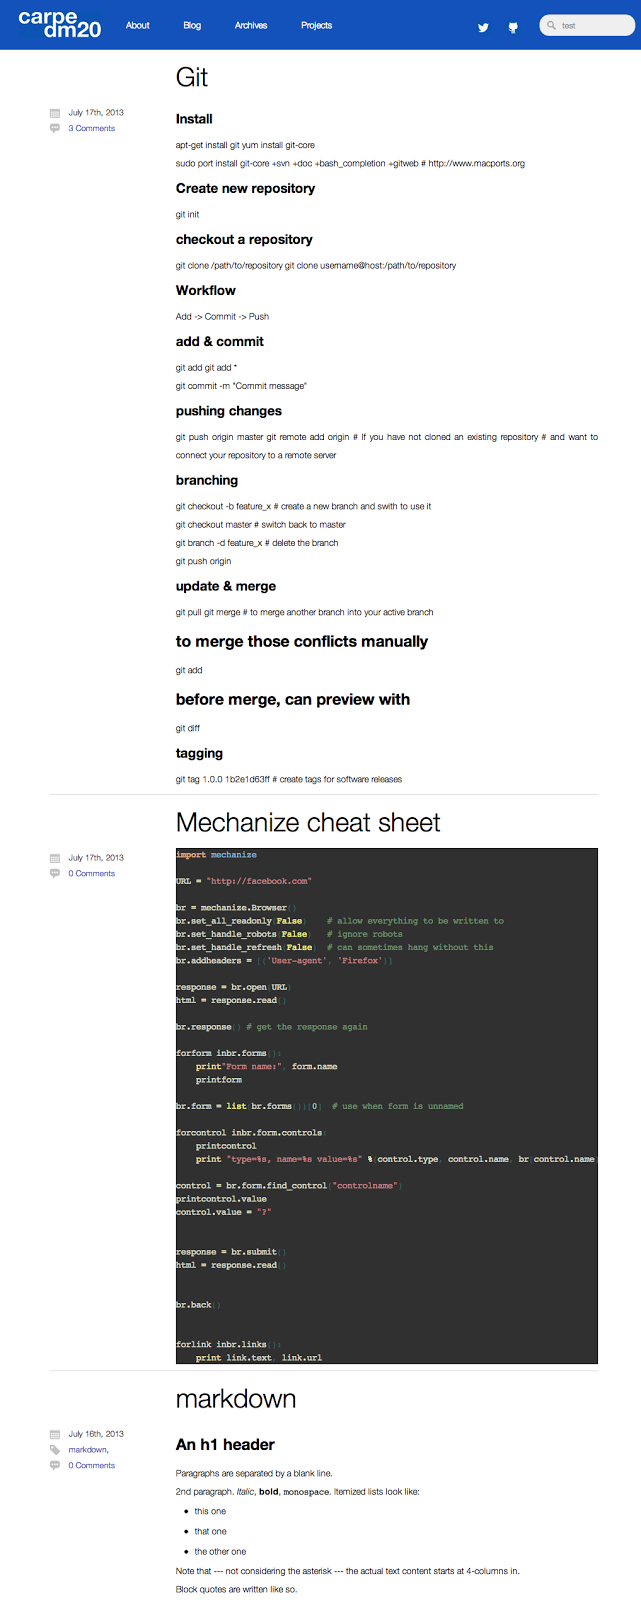Open the Twitter profile icon
Viewport: 641px width, 1600px height.
(483, 27)
